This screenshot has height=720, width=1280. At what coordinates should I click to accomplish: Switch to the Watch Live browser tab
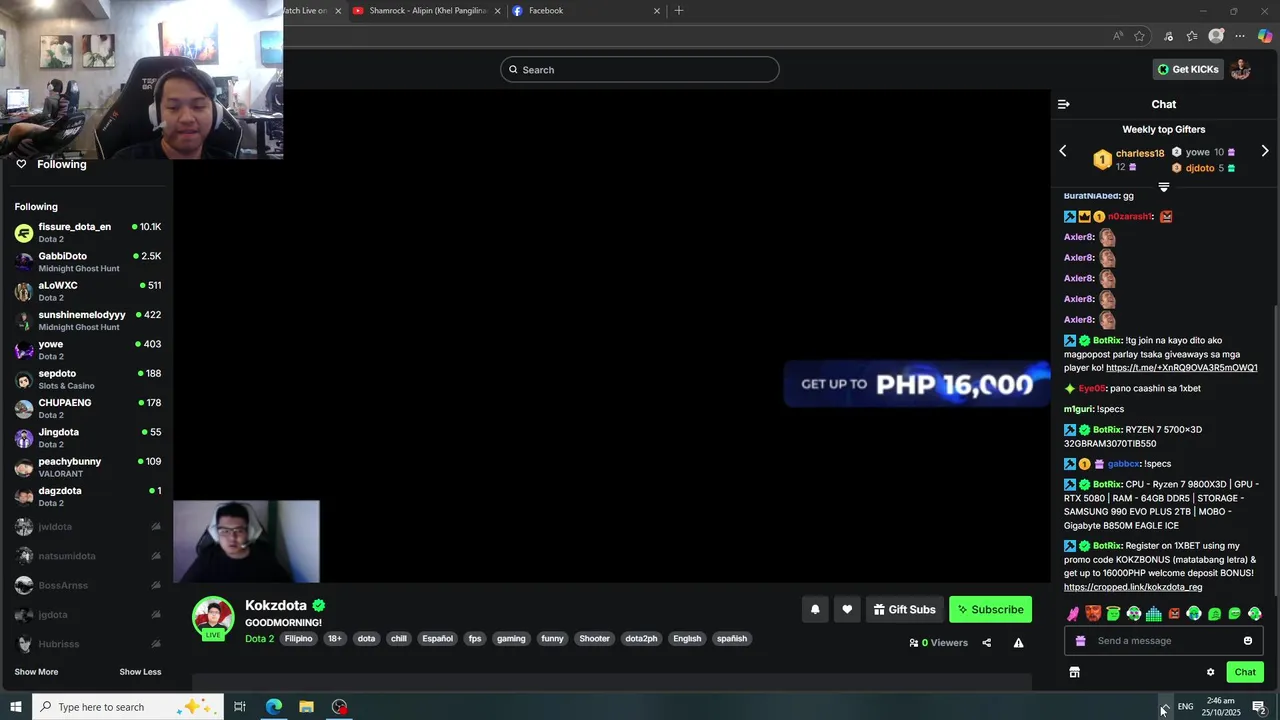click(305, 11)
